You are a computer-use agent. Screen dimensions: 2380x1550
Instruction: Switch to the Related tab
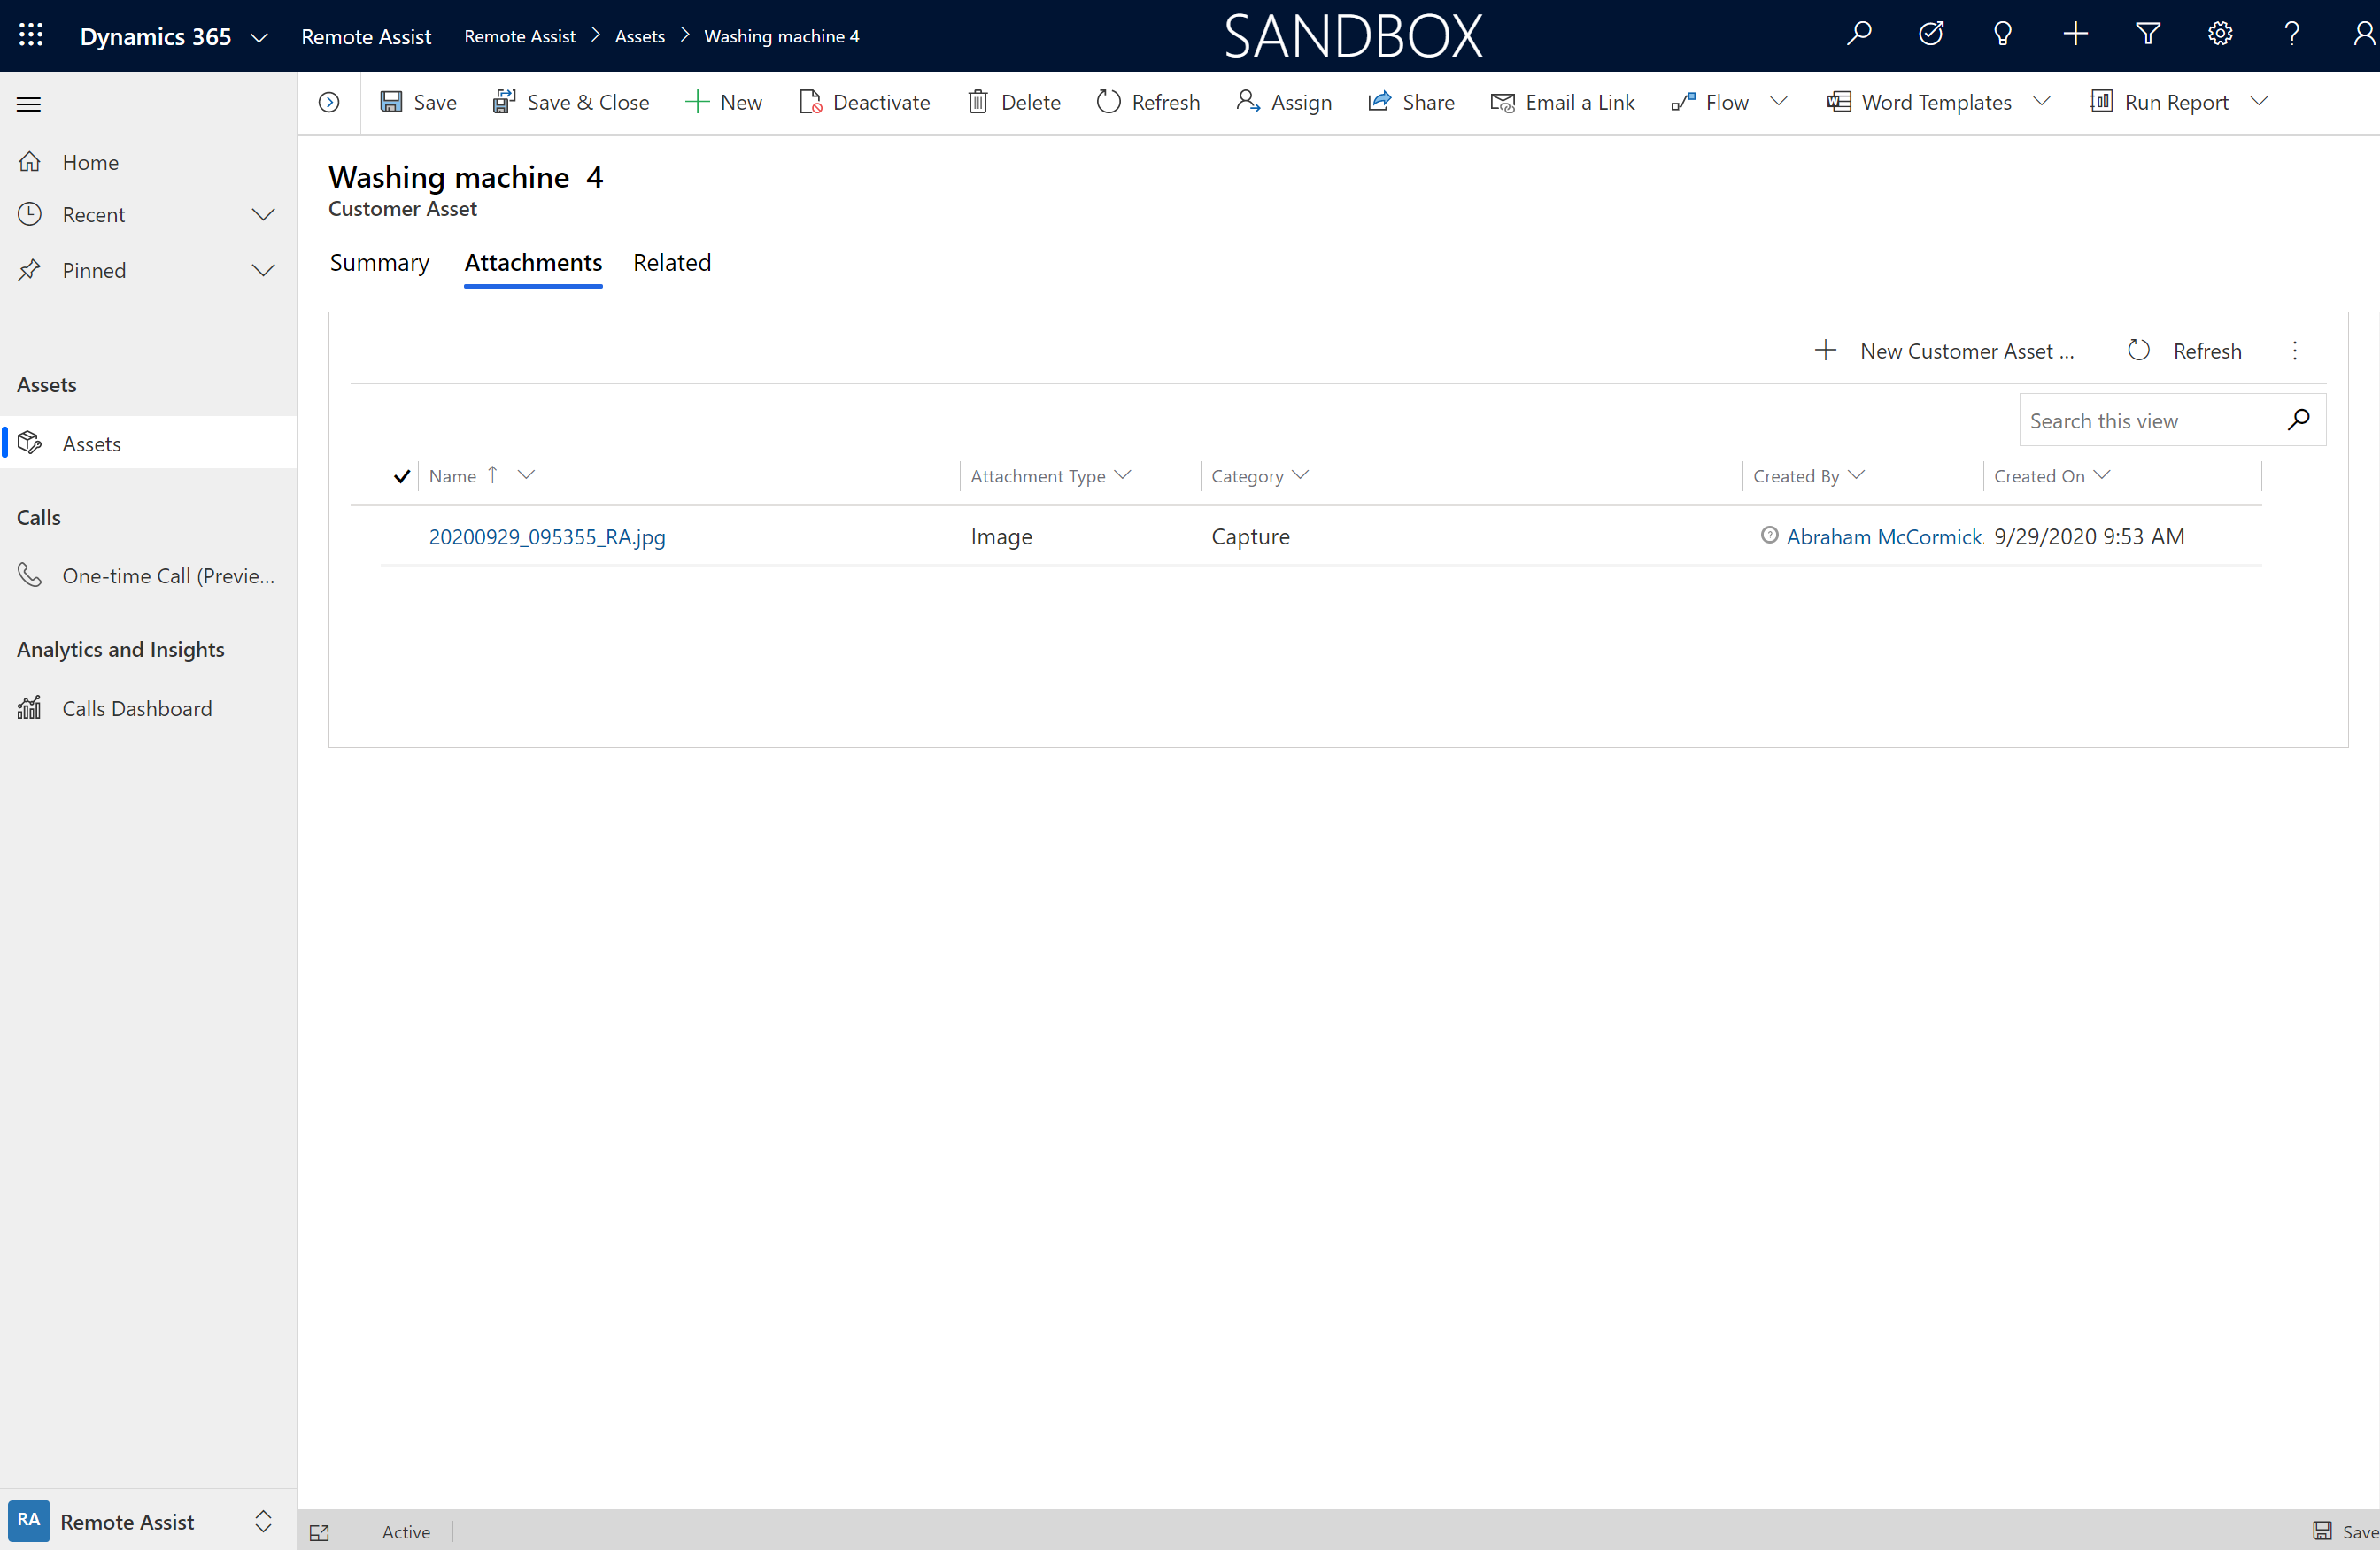[x=671, y=262]
